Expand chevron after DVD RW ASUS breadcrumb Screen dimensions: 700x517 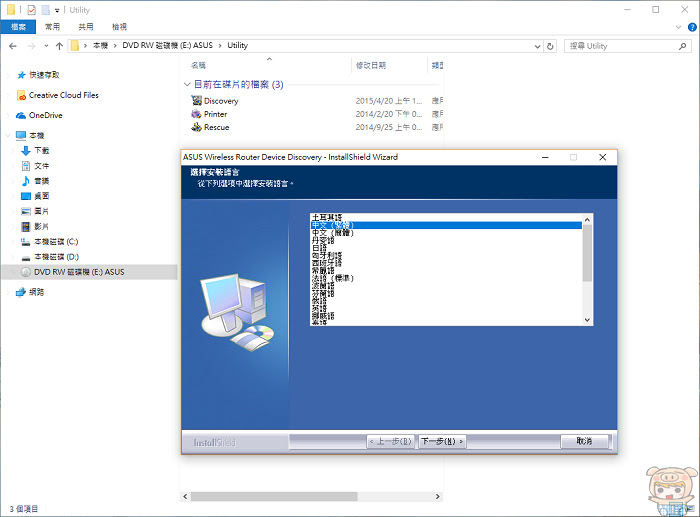(x=220, y=46)
